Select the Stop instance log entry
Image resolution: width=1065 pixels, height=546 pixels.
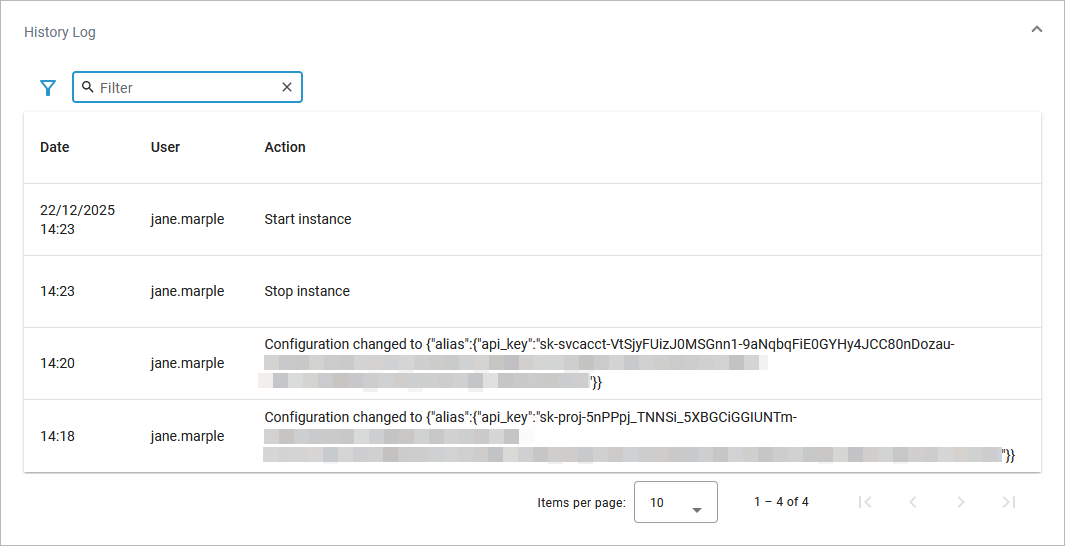pos(307,291)
